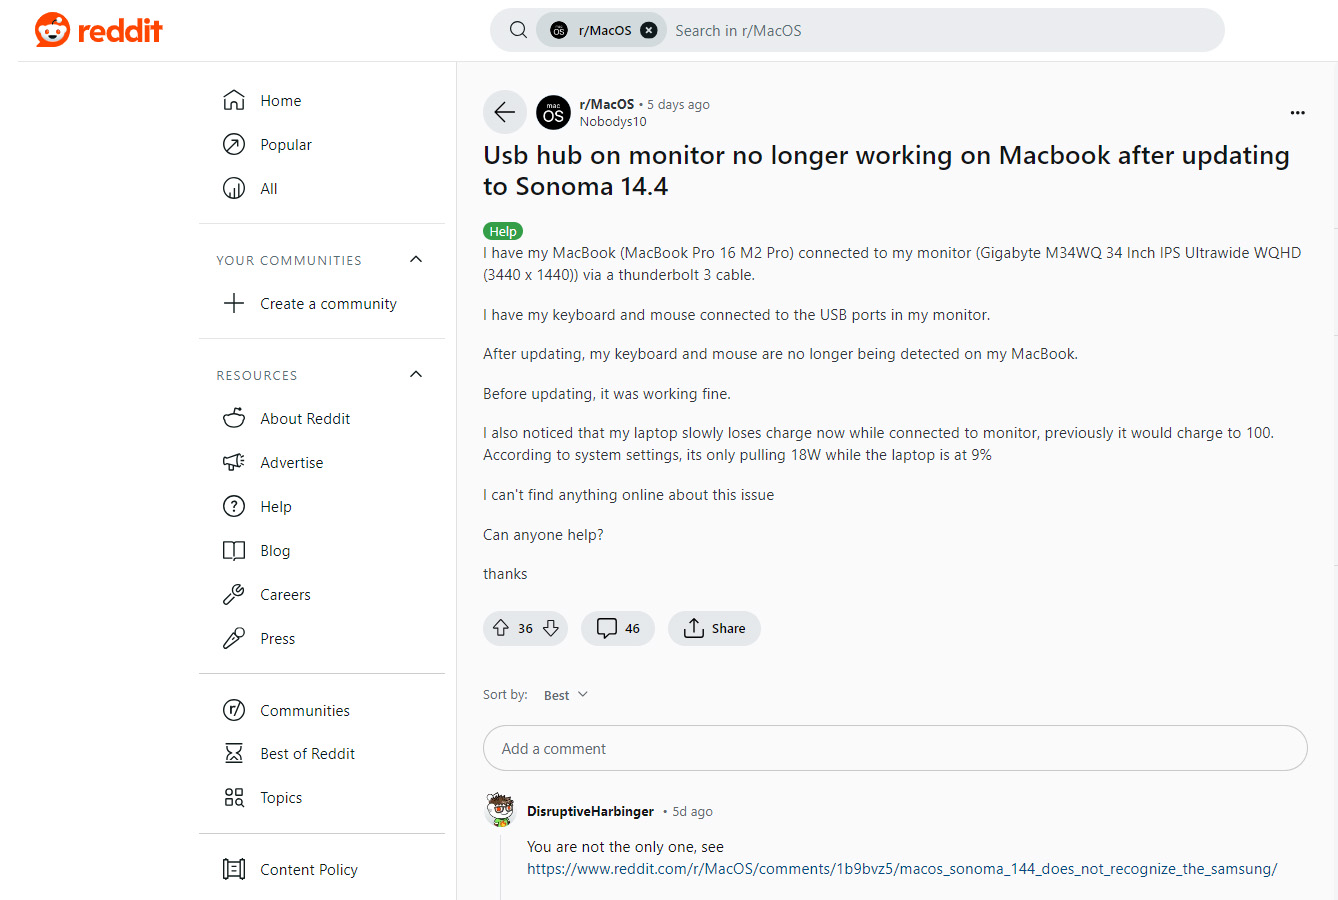This screenshot has height=900, width=1338.
Task: Click the 46 comments button
Action: (618, 628)
